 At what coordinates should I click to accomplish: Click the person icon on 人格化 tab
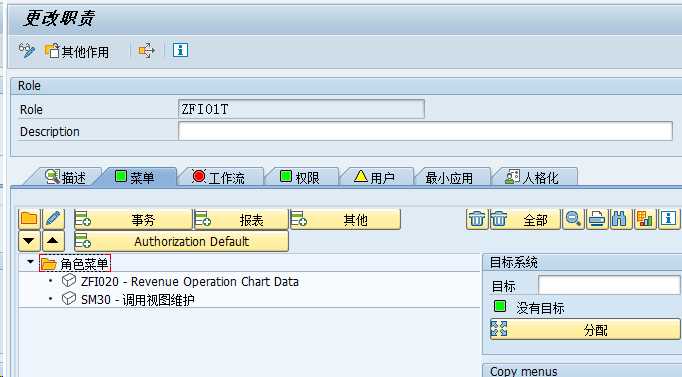click(512, 177)
